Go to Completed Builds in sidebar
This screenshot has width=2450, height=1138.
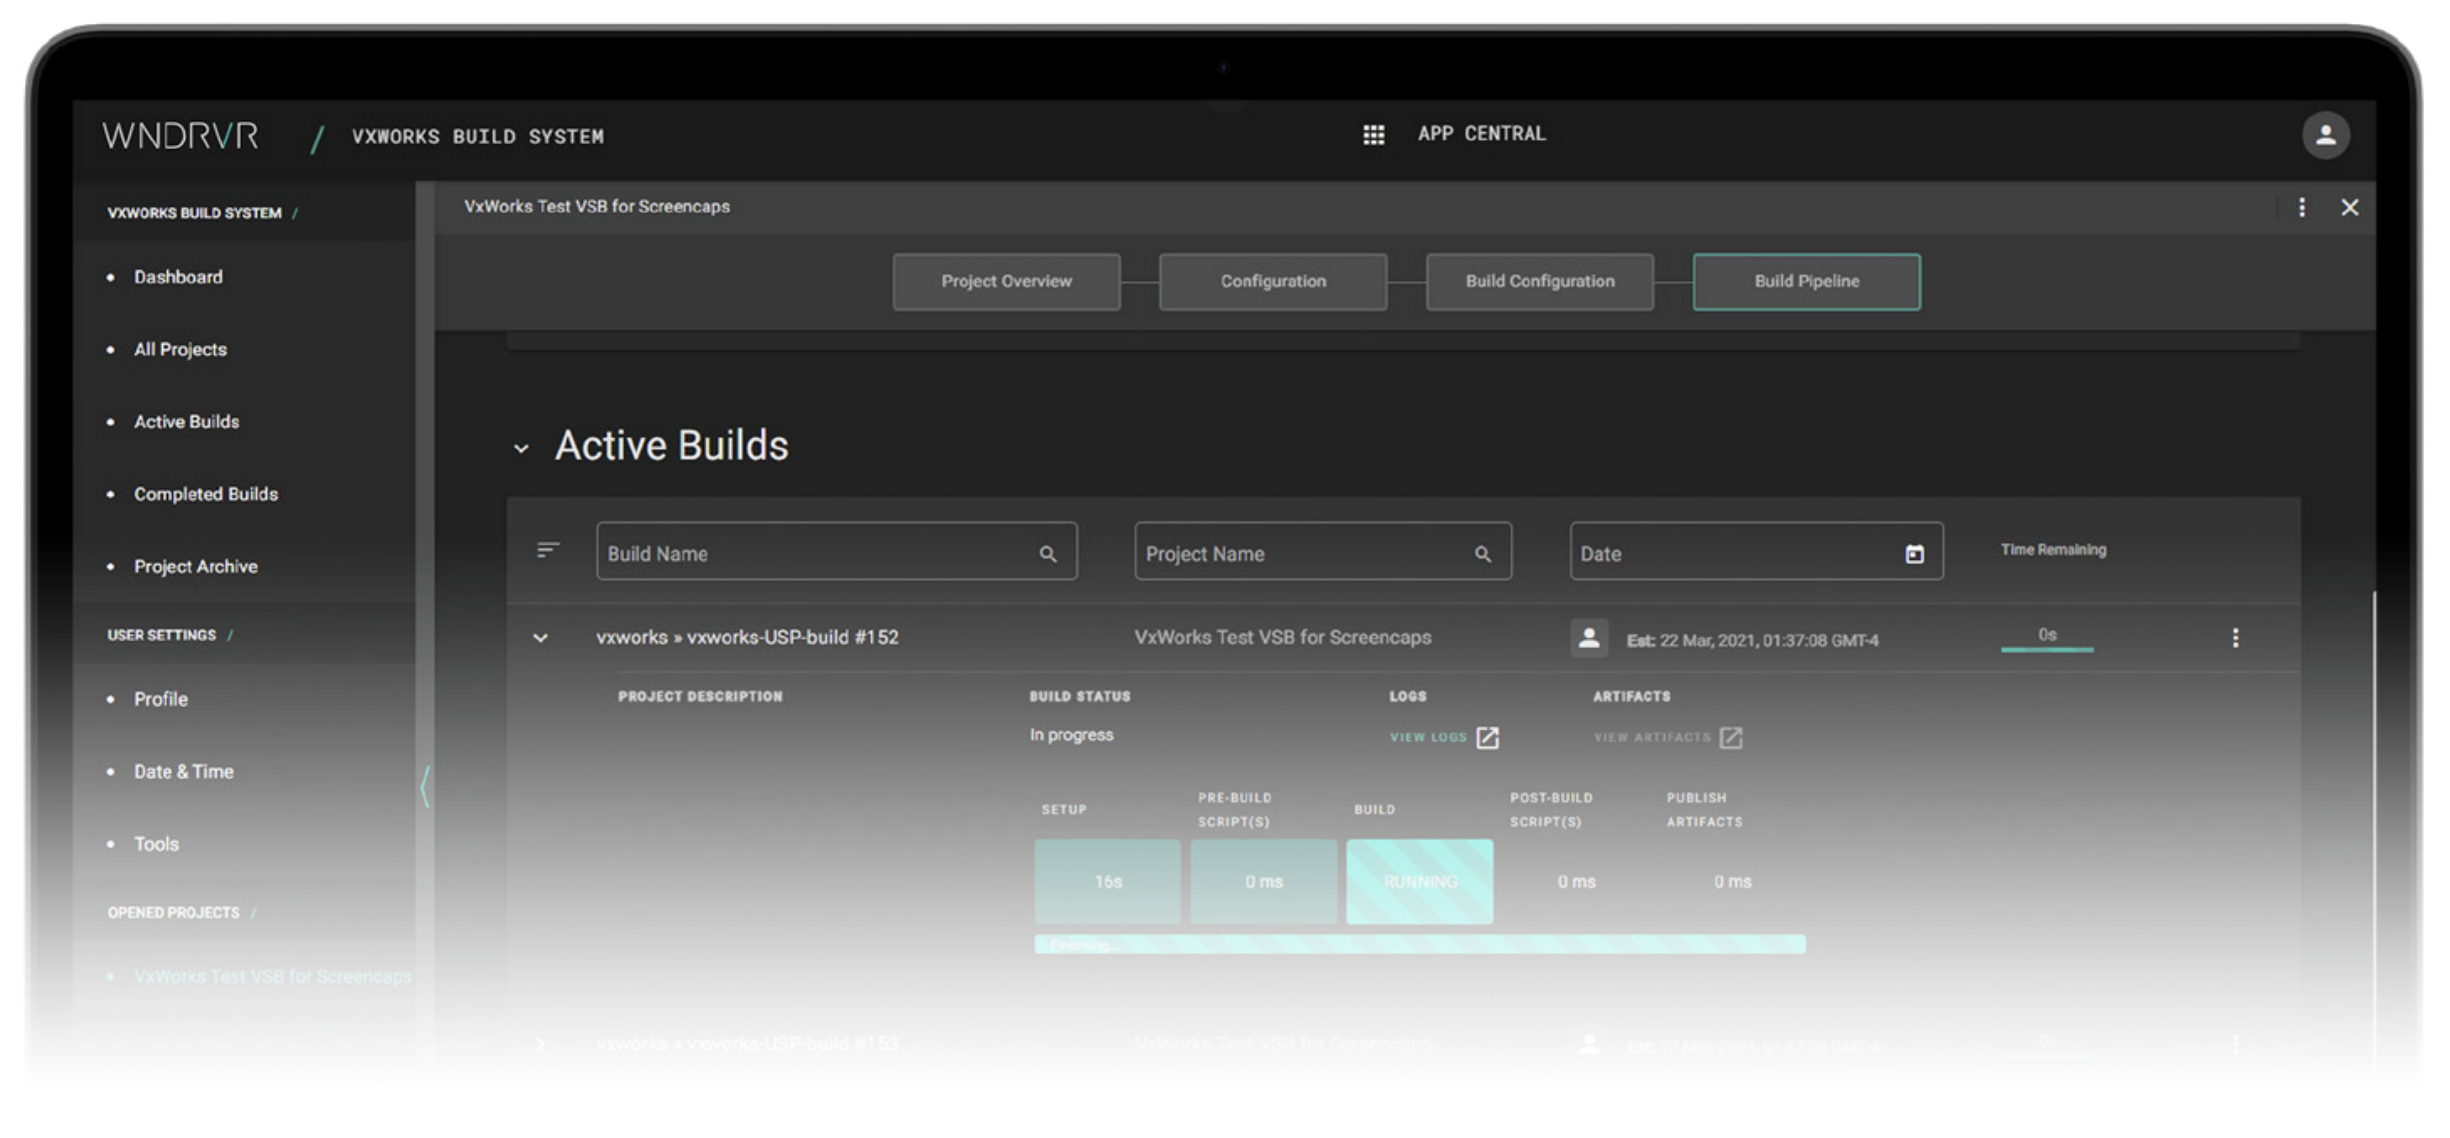tap(206, 494)
